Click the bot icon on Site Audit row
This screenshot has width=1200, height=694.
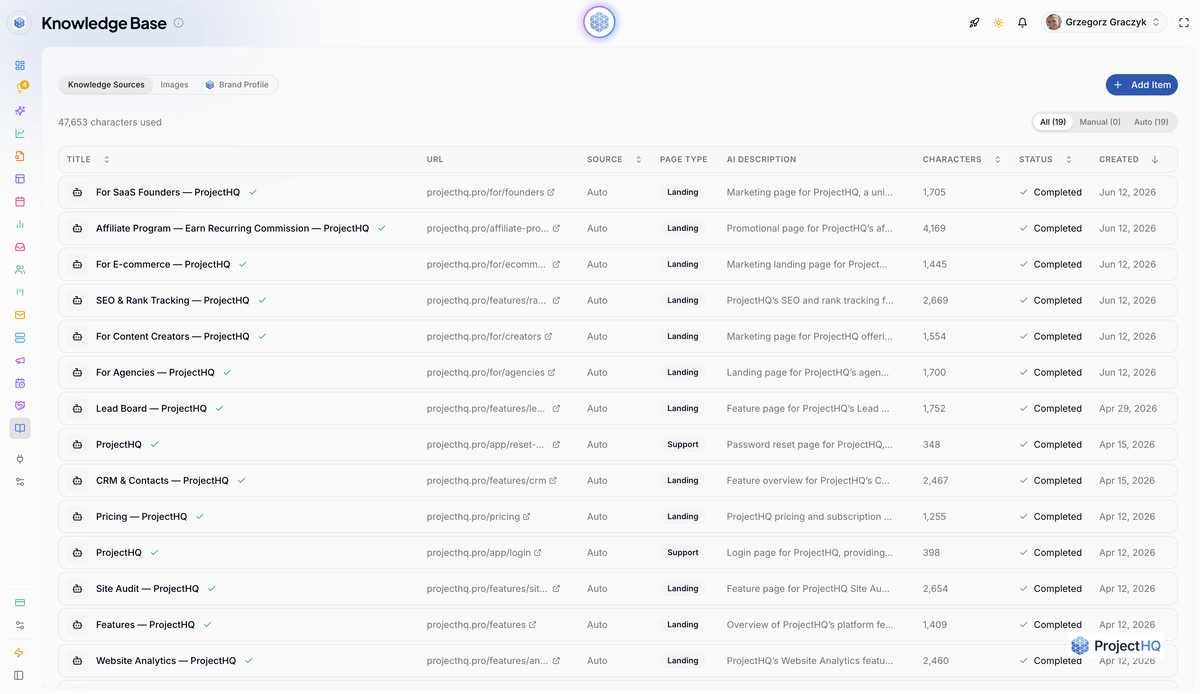click(77, 589)
